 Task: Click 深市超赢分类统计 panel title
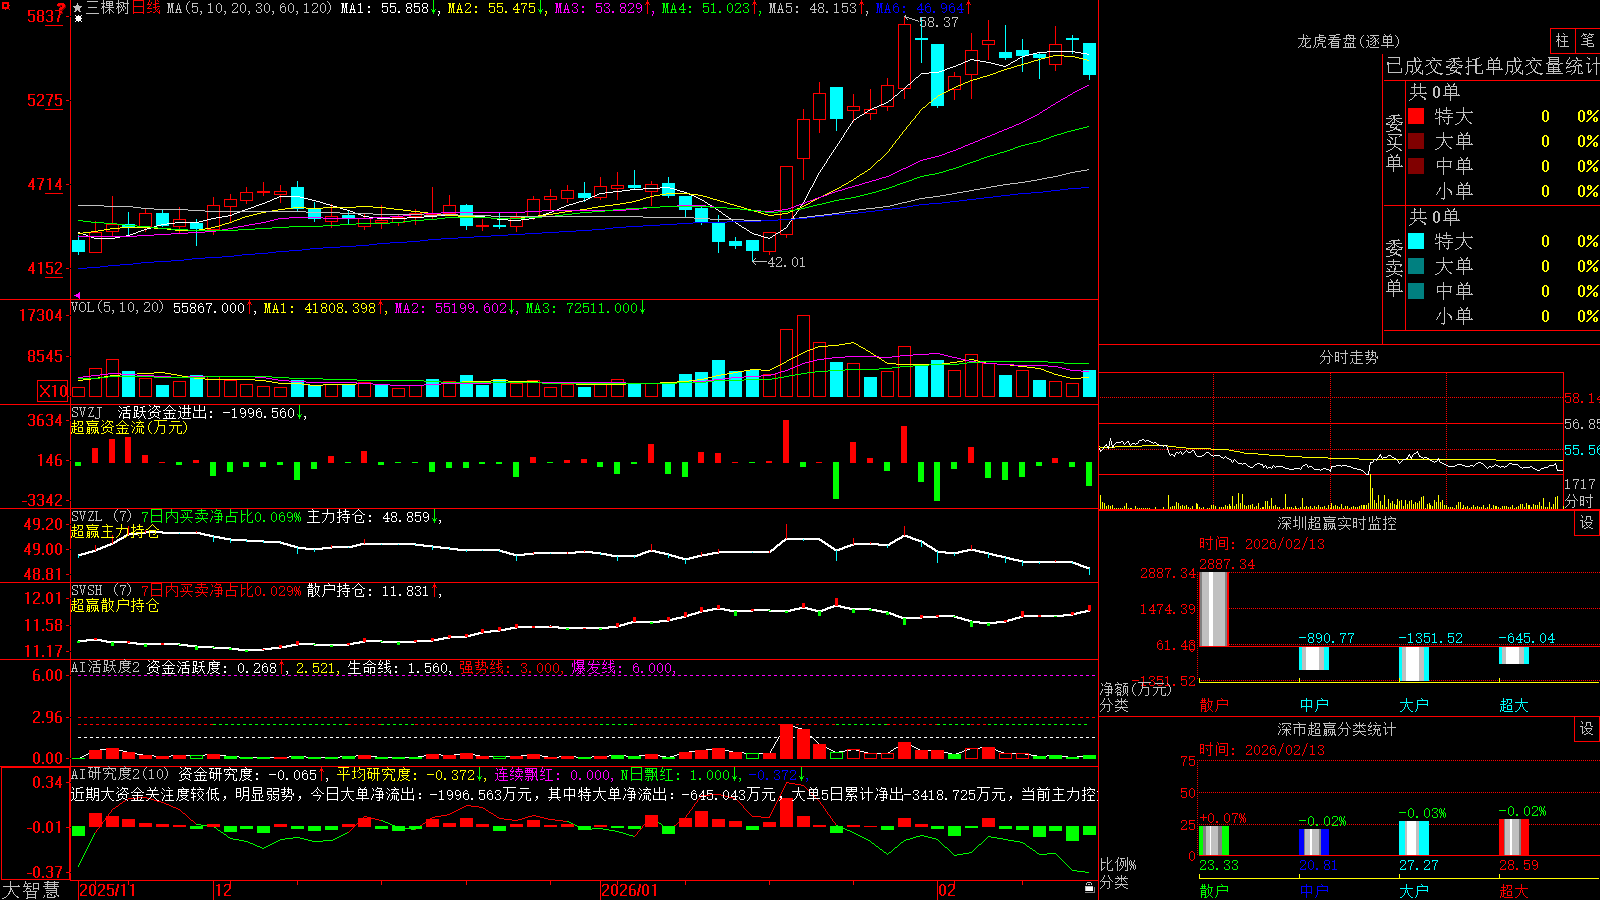coord(1337,729)
